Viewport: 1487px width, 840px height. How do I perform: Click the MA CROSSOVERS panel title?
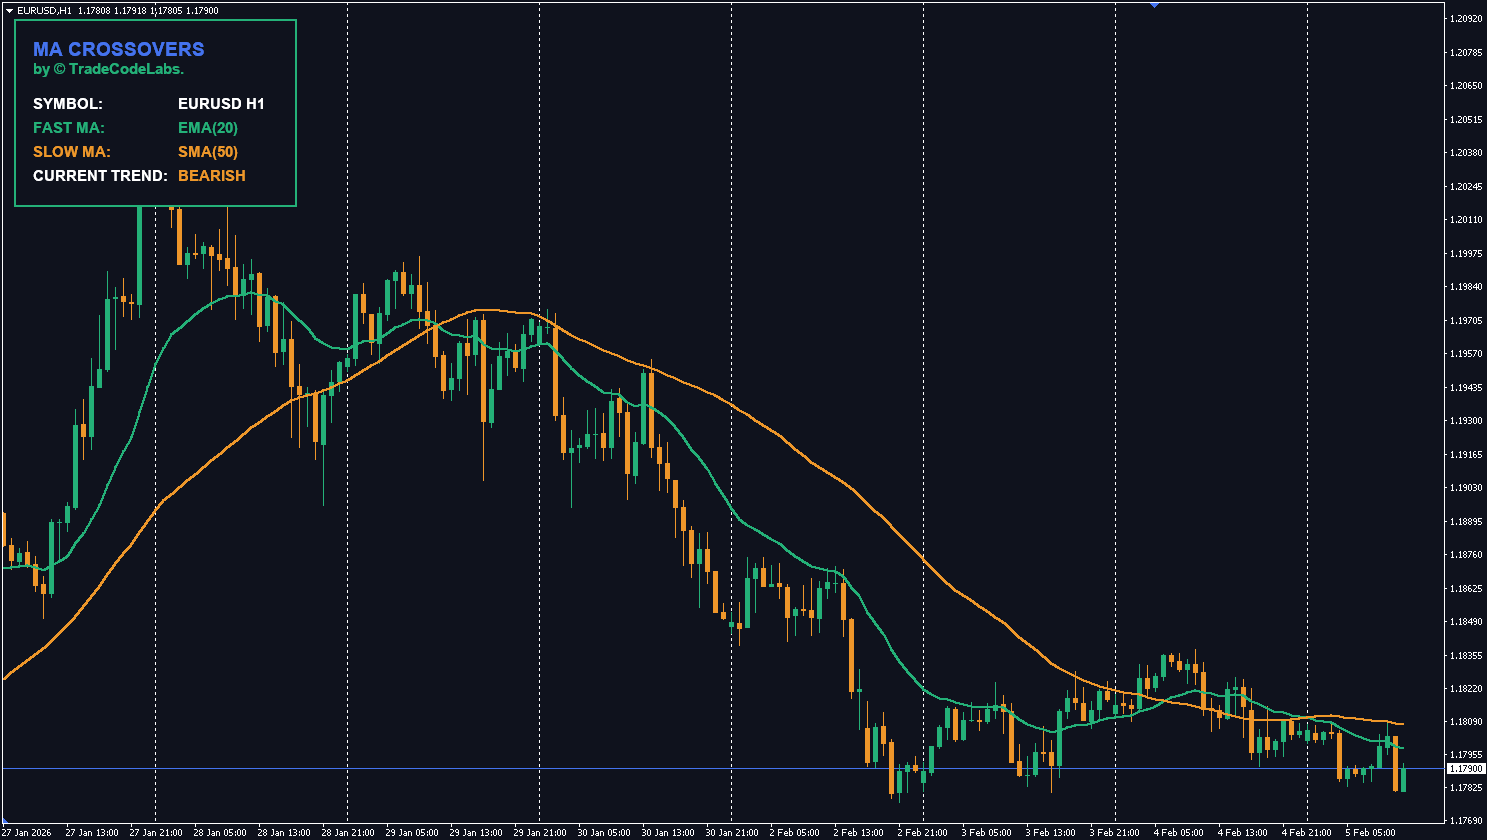118,49
